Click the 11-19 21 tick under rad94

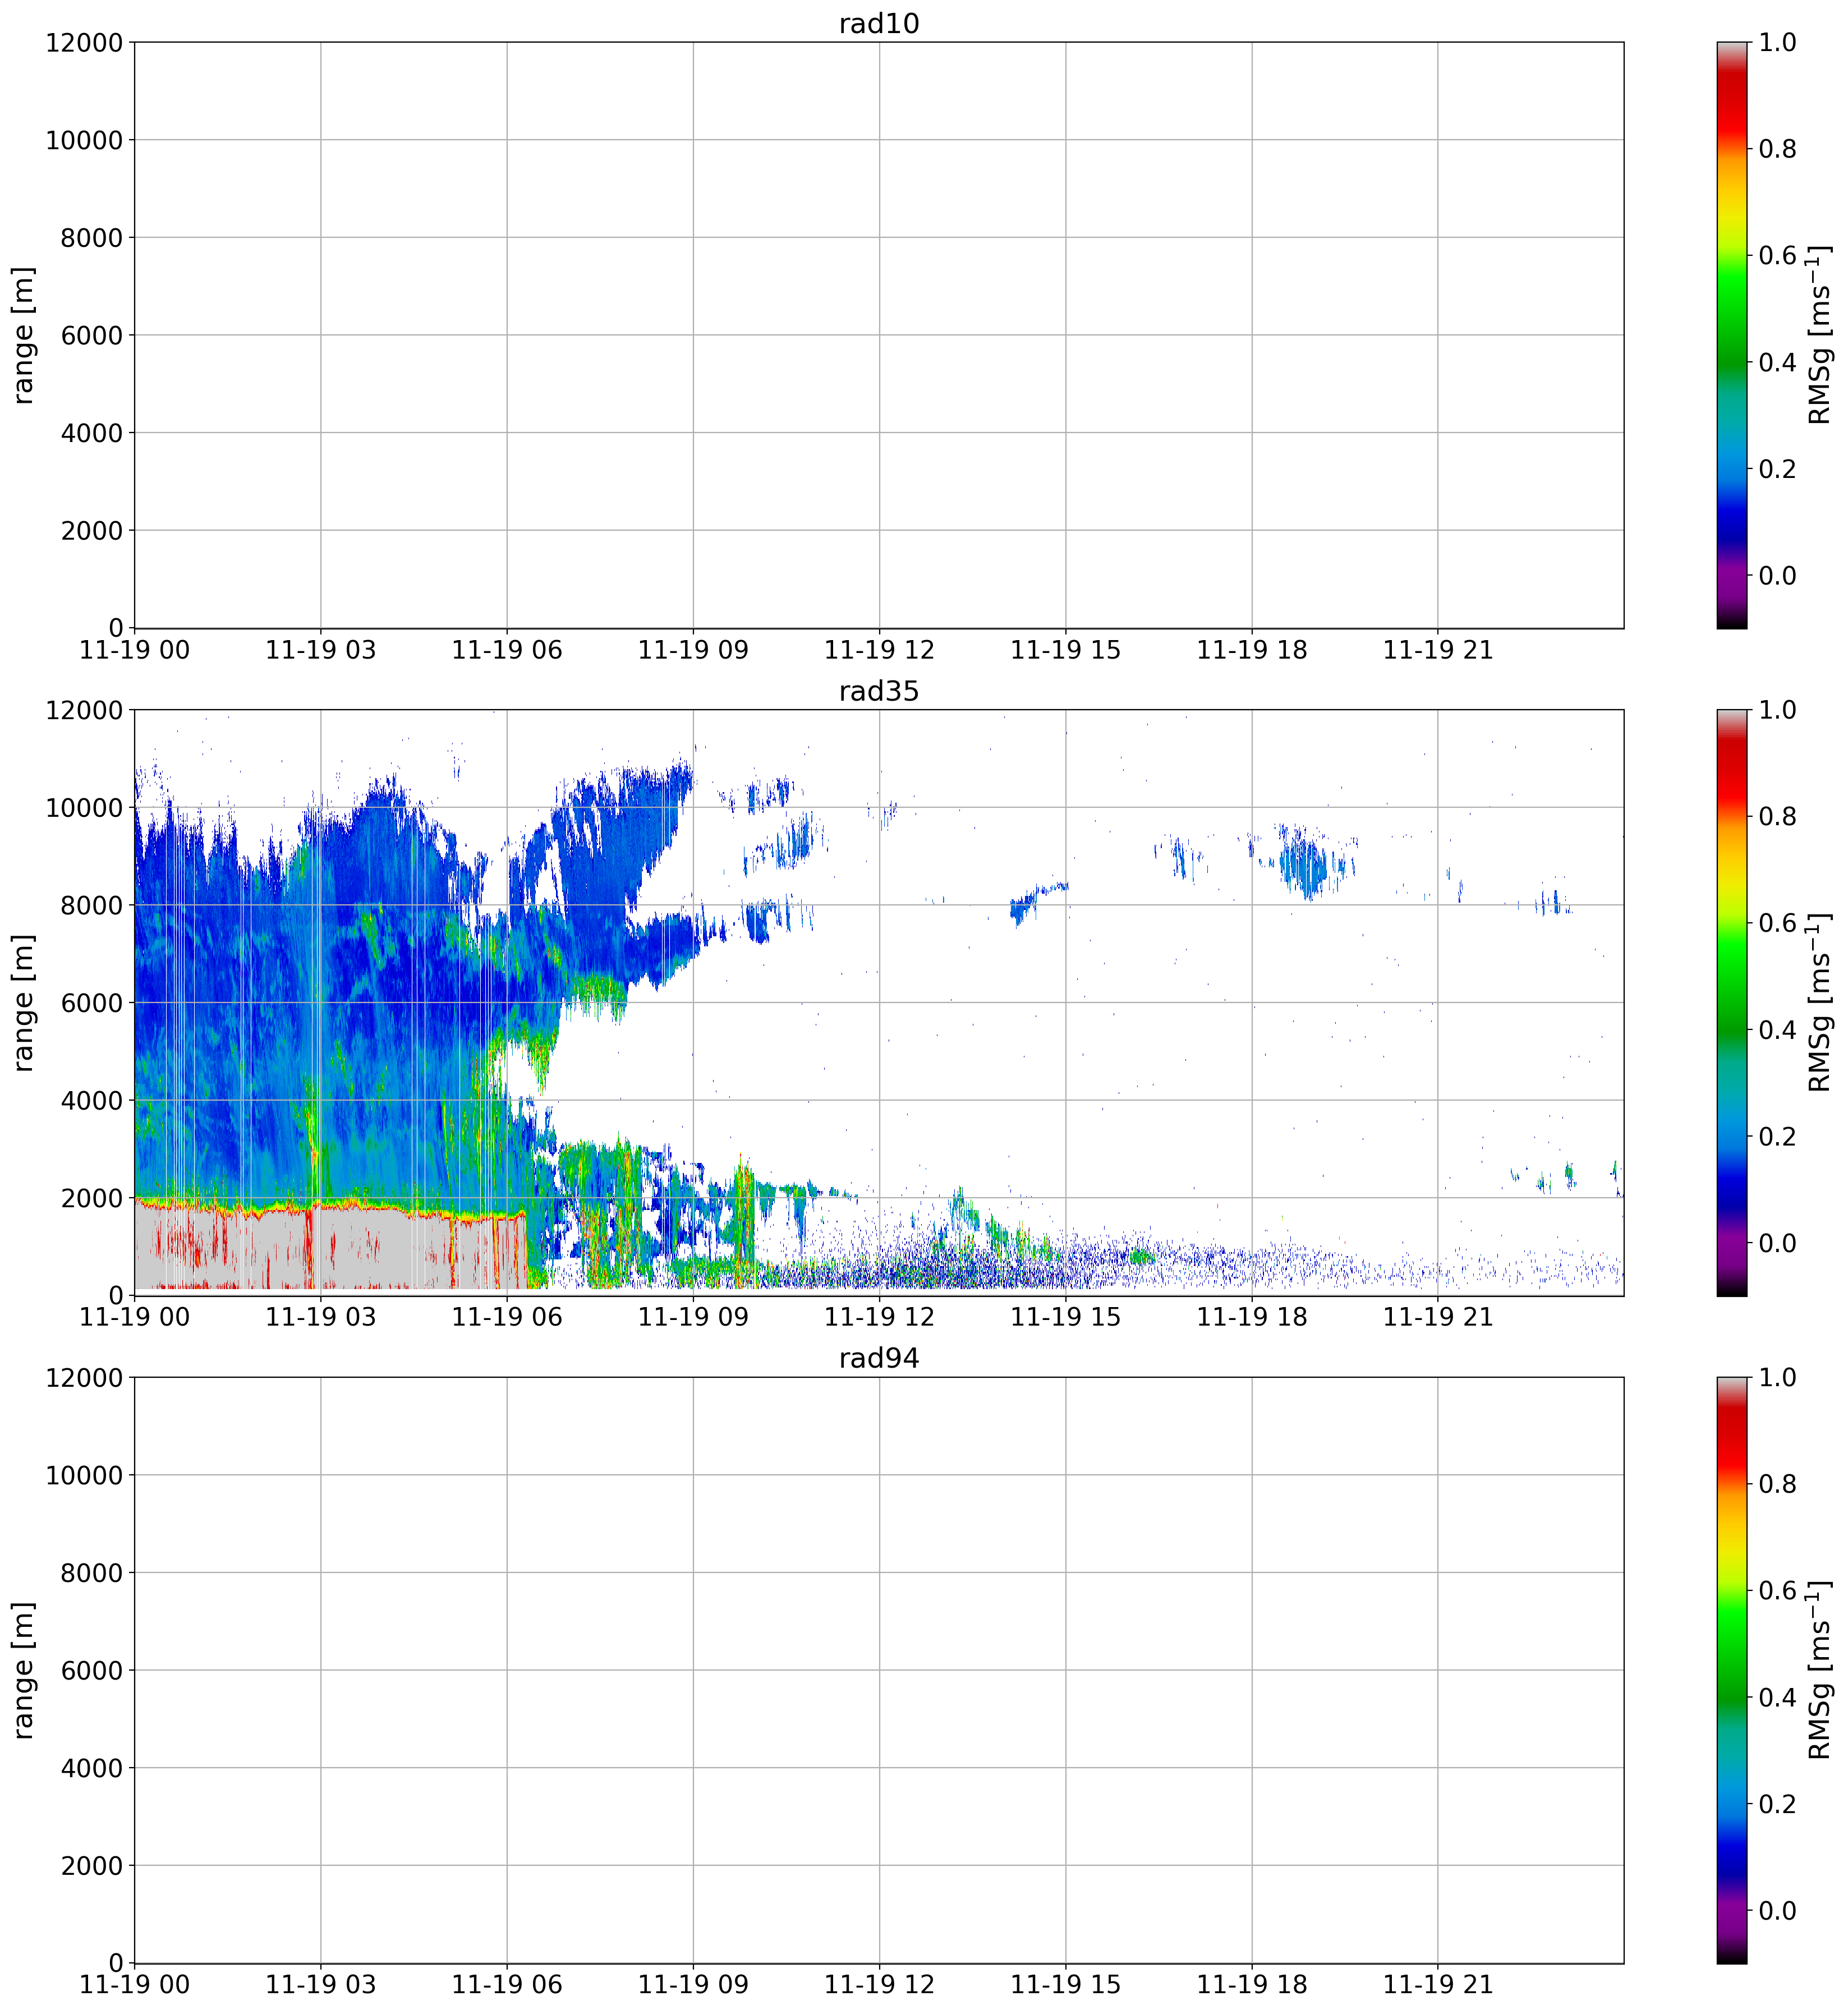coord(1437,1985)
